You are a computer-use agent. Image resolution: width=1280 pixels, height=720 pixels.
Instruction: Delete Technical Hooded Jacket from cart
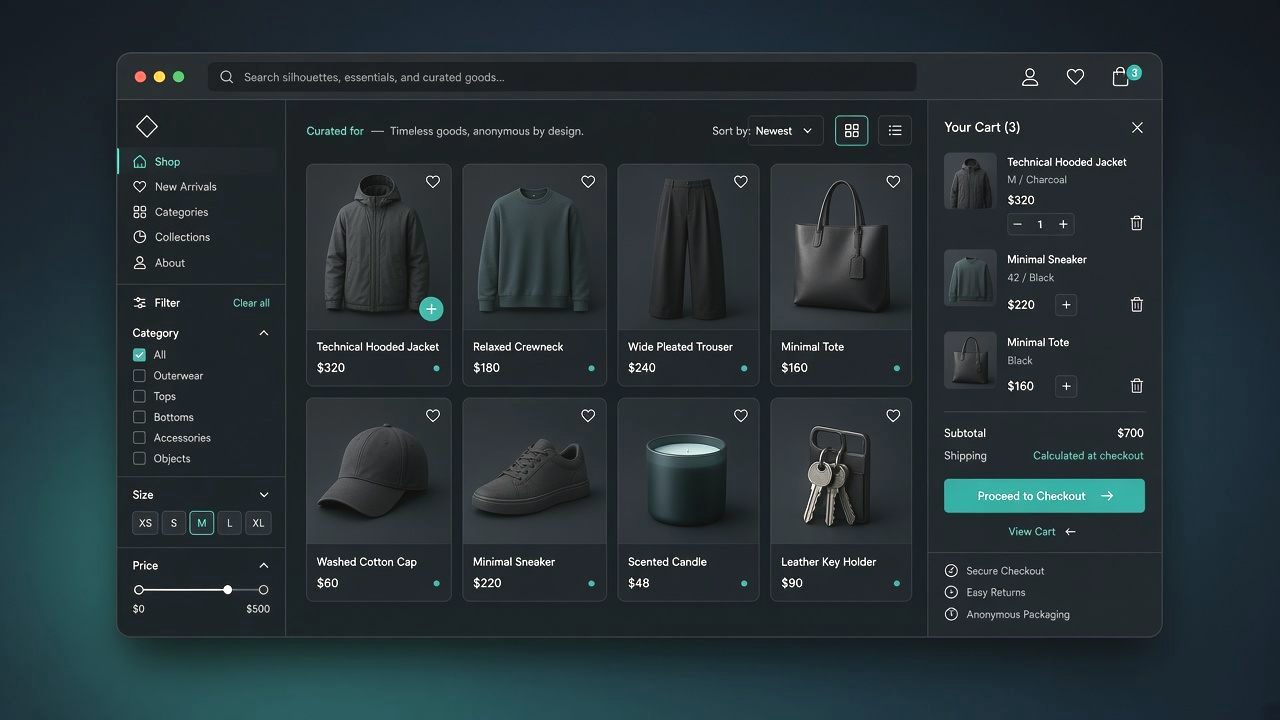(x=1136, y=223)
